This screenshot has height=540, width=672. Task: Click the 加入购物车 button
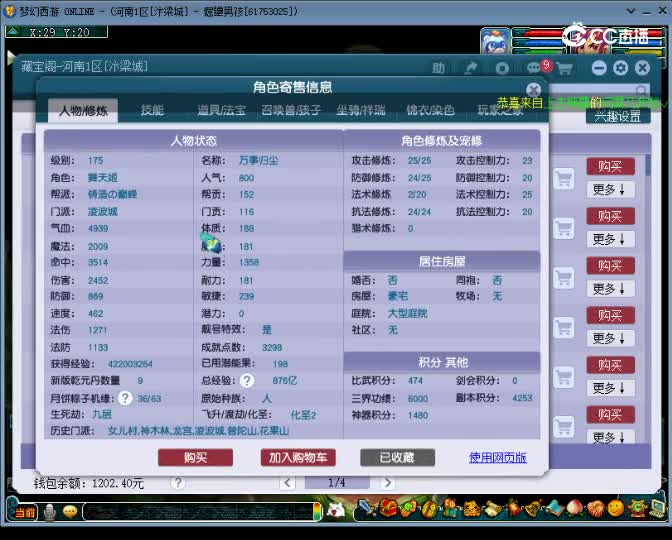pyautogui.click(x=298, y=457)
